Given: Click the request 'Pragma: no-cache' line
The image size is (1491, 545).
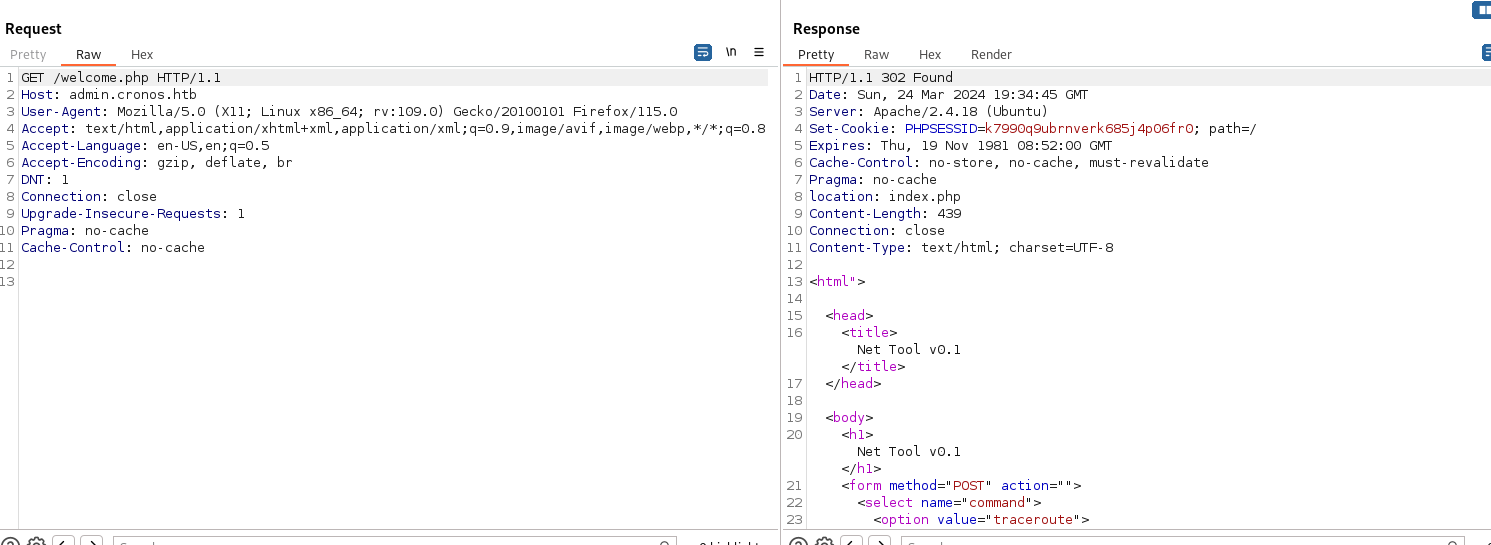Looking at the screenshot, I should click(85, 231).
